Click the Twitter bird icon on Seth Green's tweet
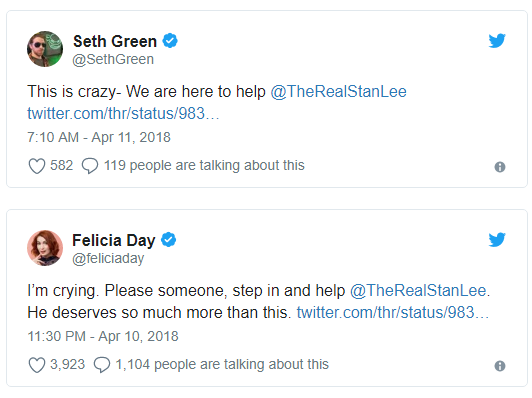 497,41
